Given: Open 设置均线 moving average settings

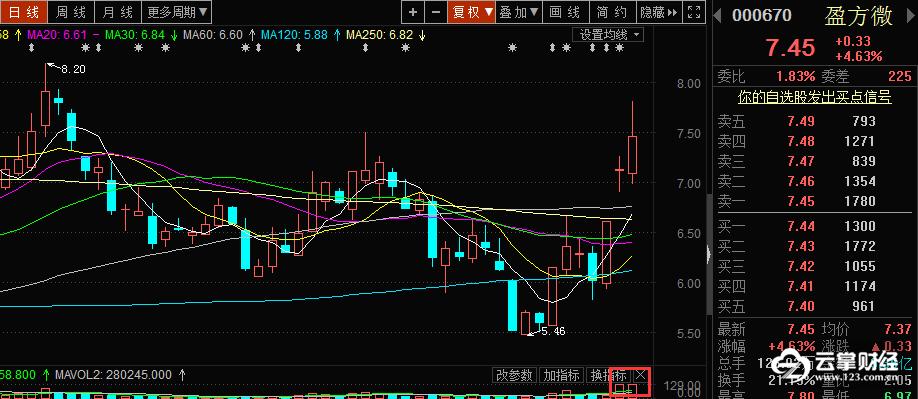Looking at the screenshot, I should (x=608, y=35).
